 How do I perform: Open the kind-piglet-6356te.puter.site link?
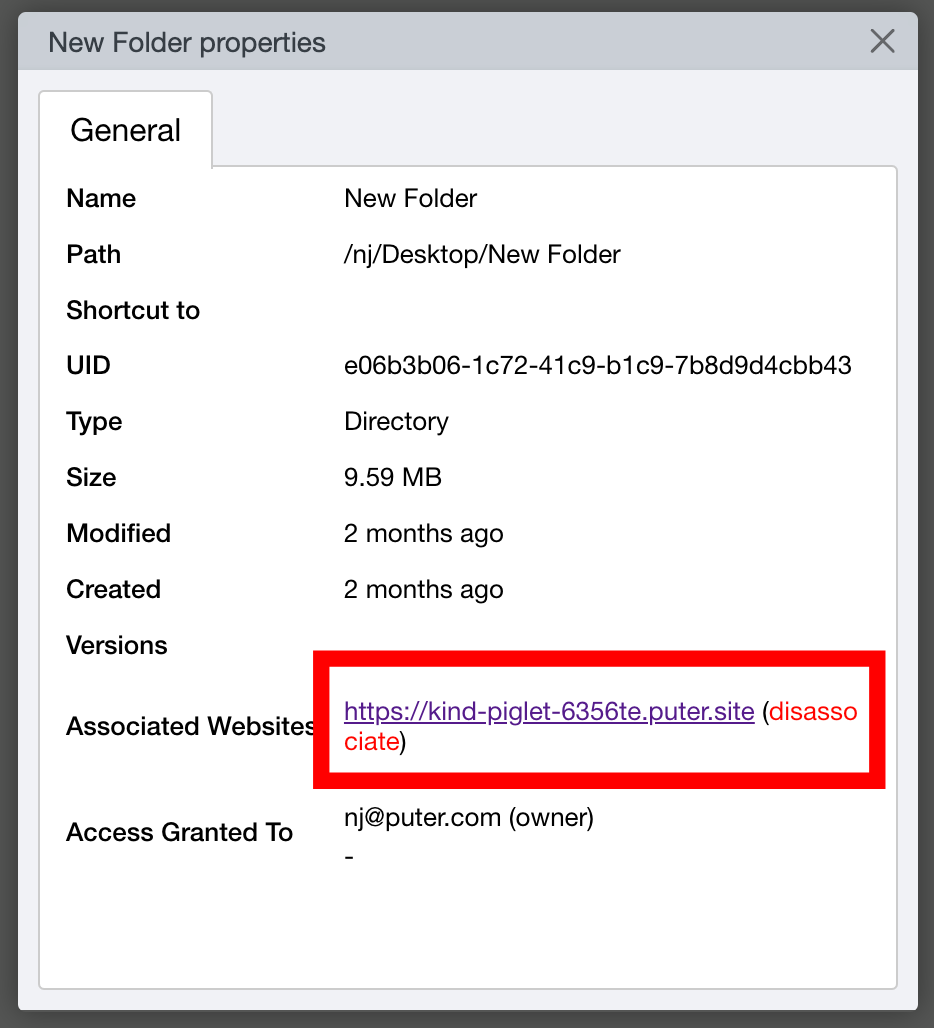point(549,711)
